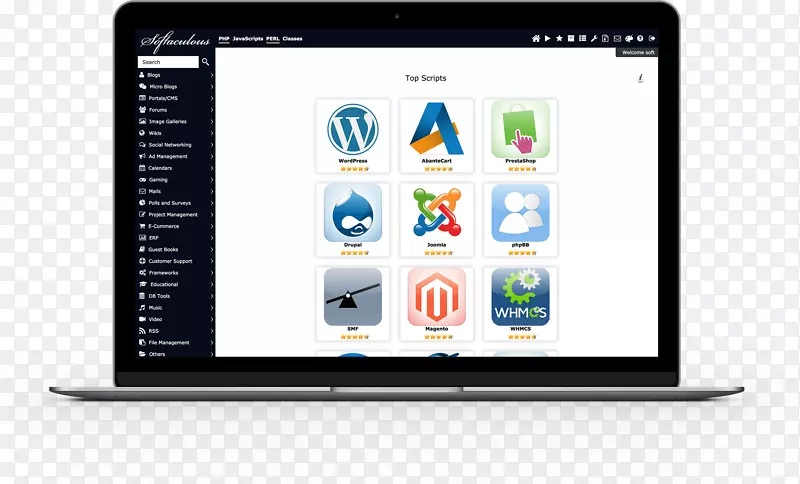Open email settings envelope icon in toolbar
This screenshot has height=484, width=800.
tap(617, 39)
